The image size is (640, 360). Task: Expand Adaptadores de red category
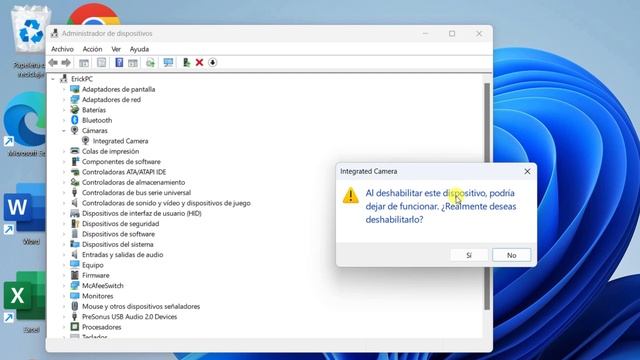click(64, 100)
